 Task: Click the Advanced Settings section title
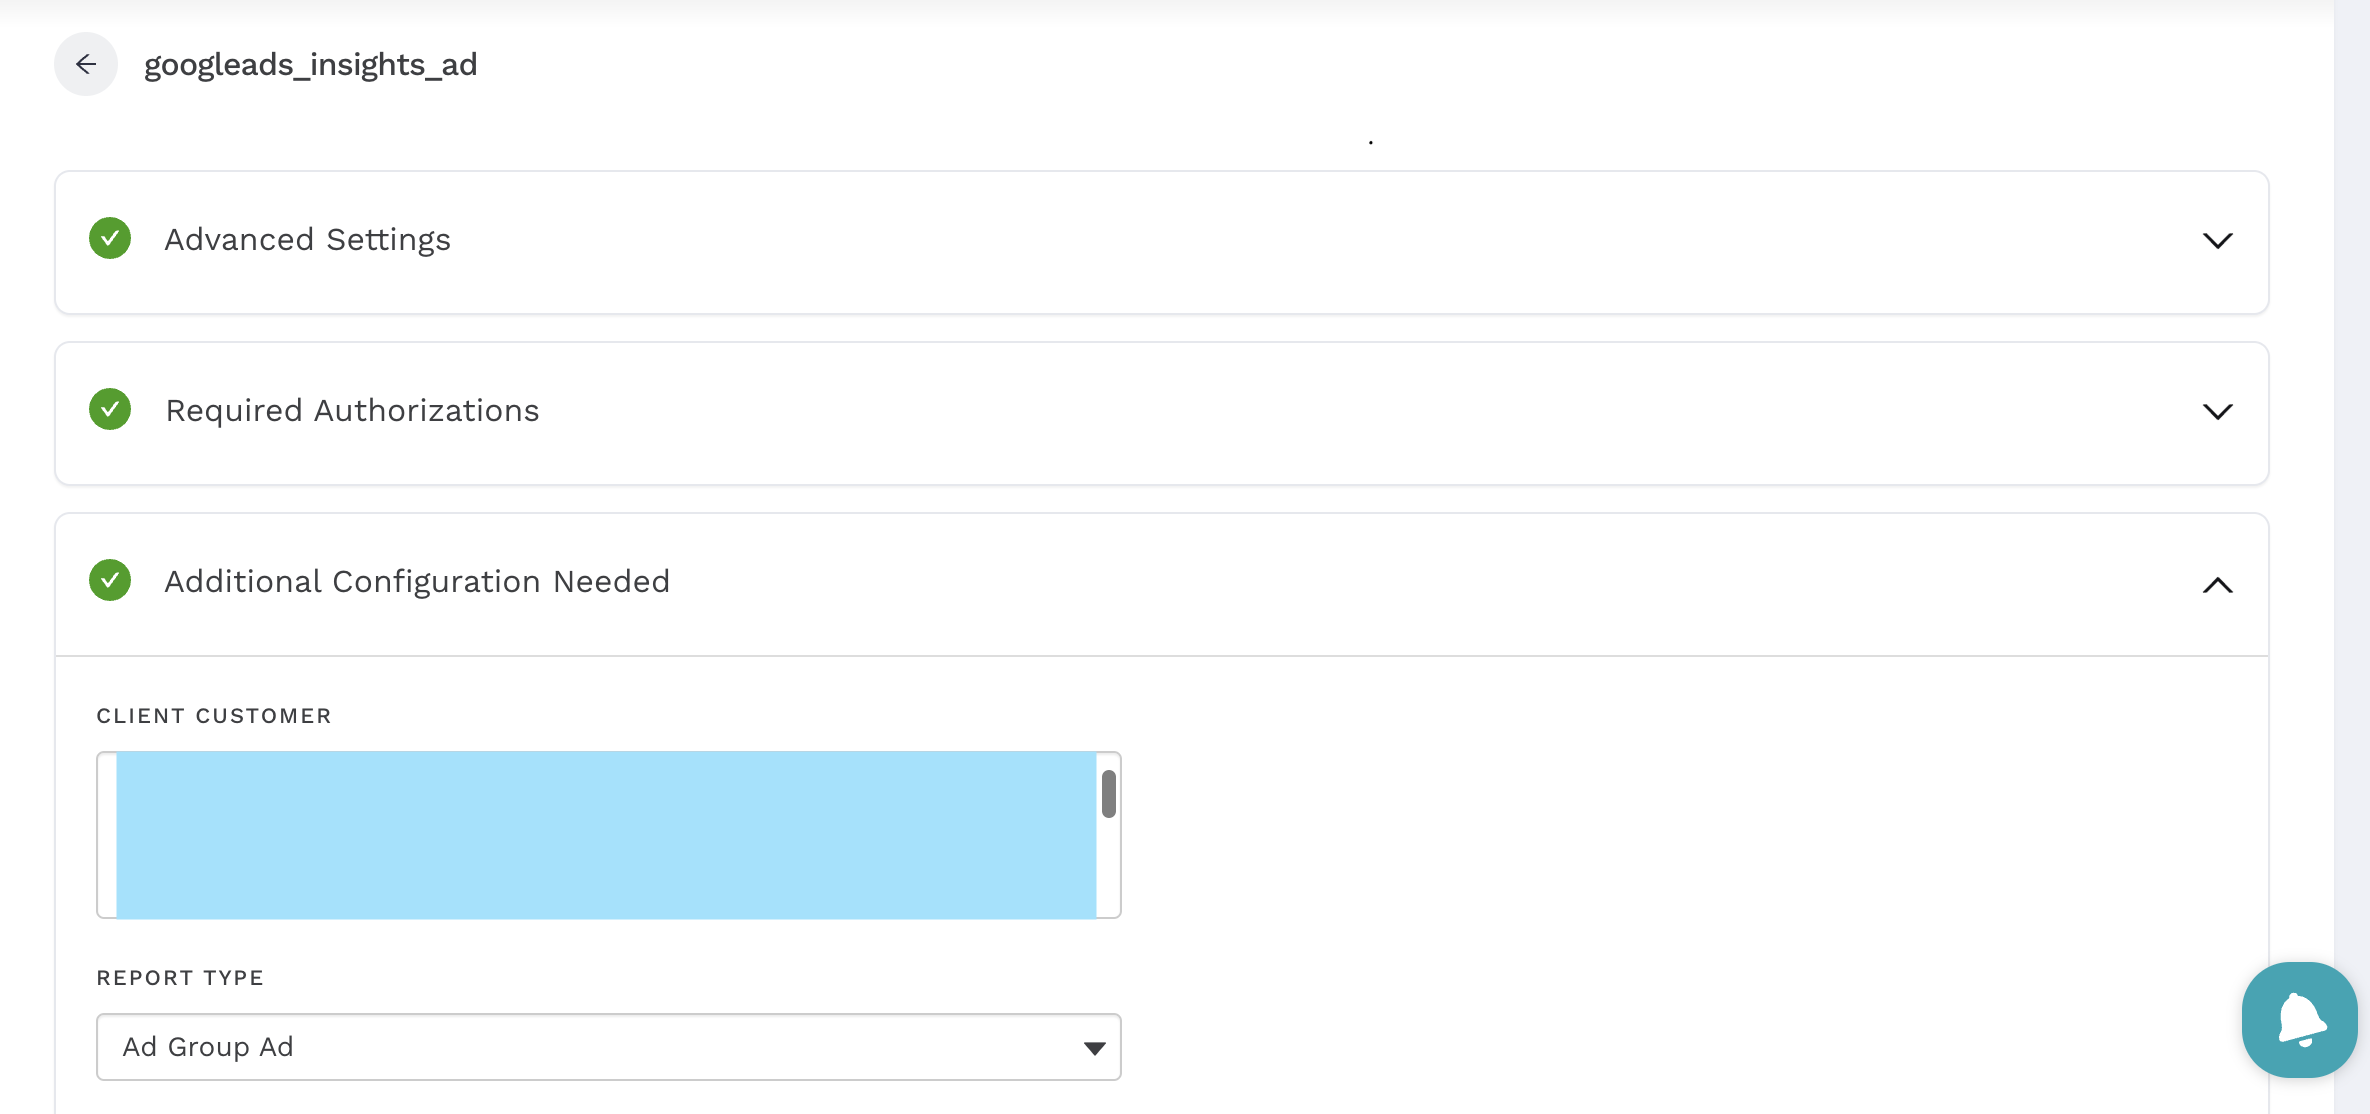point(308,240)
